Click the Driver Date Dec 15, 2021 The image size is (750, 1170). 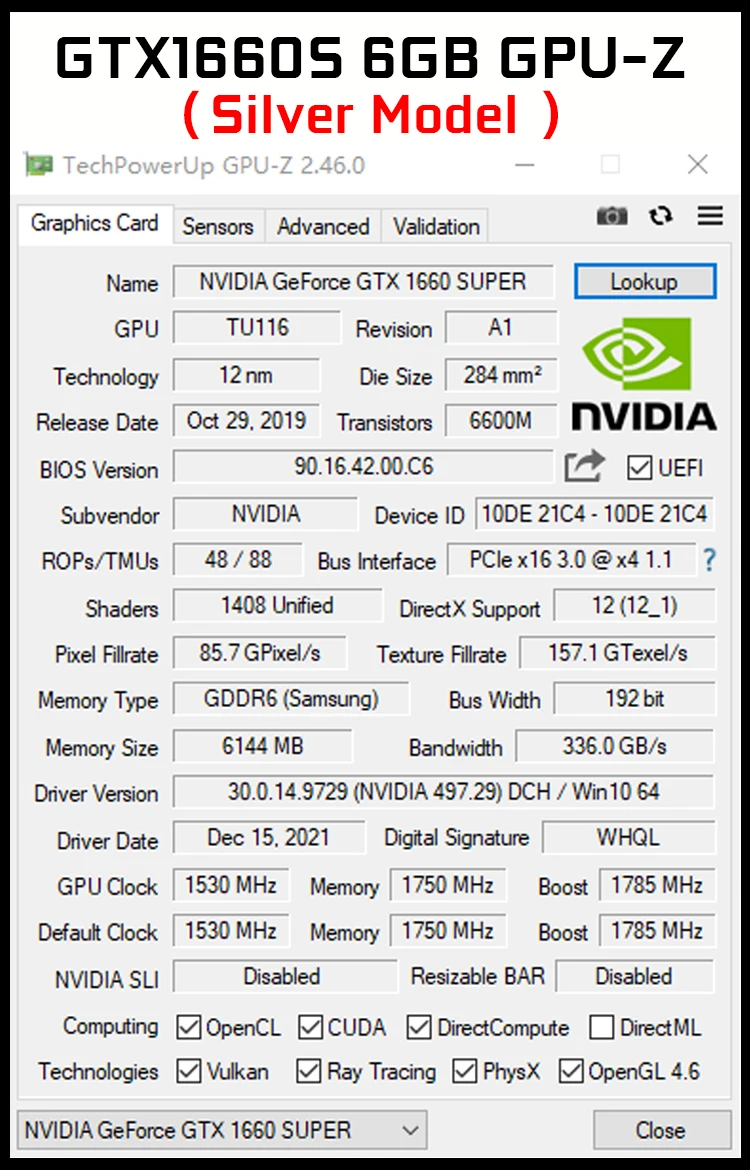[269, 838]
